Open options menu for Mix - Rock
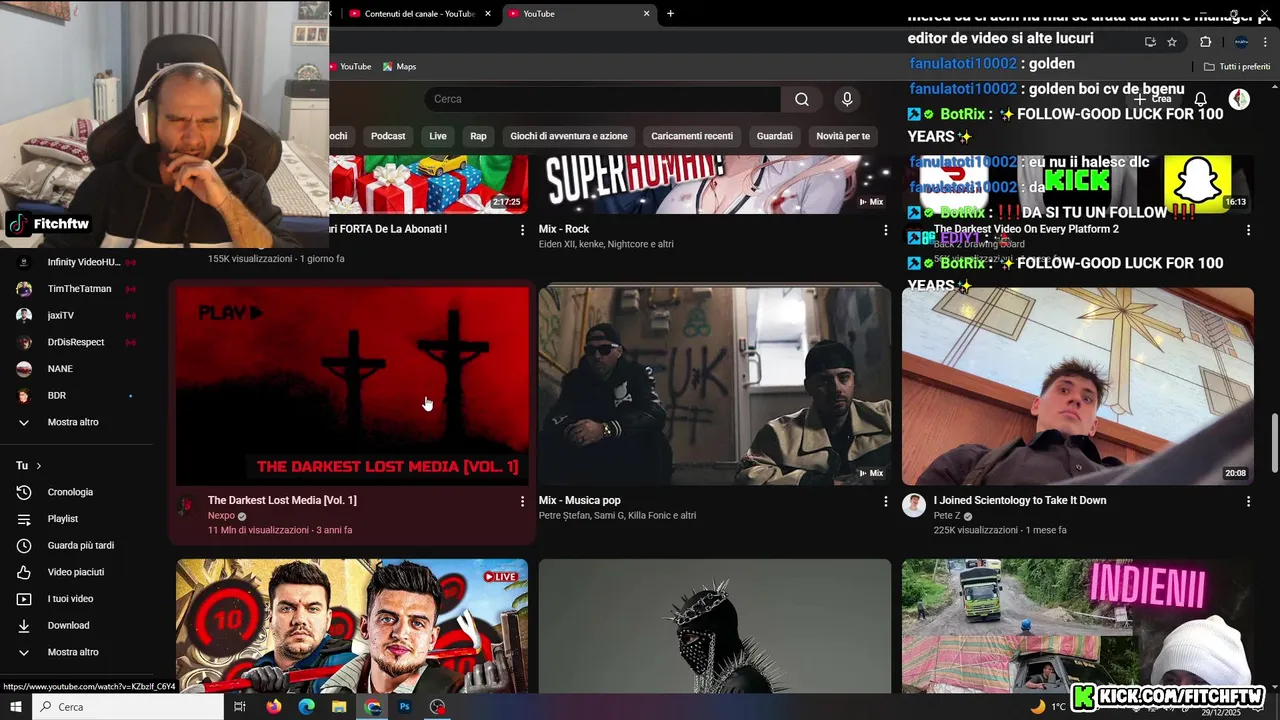Viewport: 1280px width, 720px height. (885, 229)
